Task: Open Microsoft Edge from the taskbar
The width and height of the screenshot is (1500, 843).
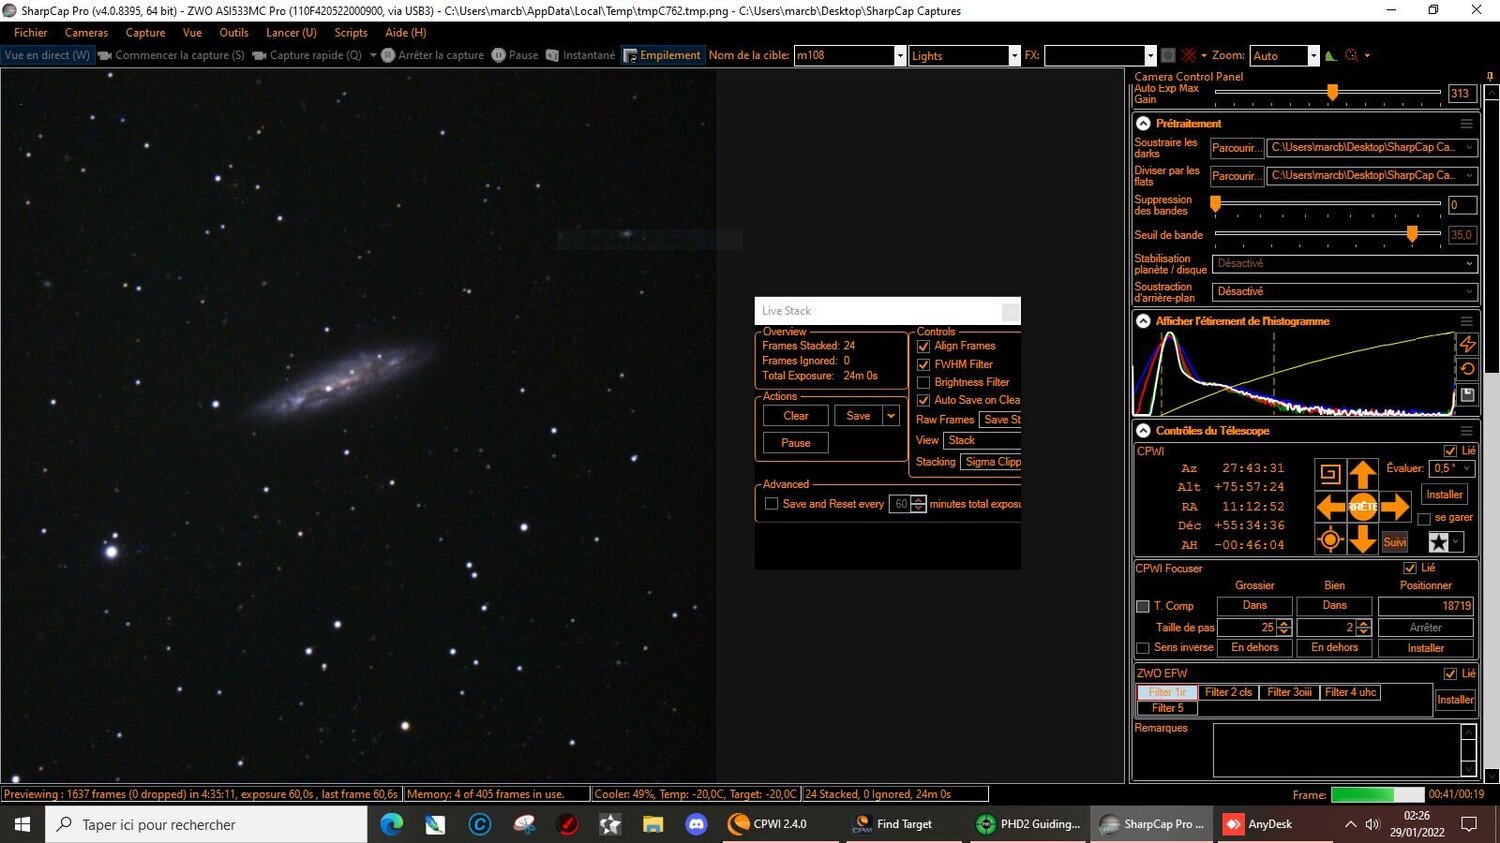Action: pyautogui.click(x=392, y=824)
